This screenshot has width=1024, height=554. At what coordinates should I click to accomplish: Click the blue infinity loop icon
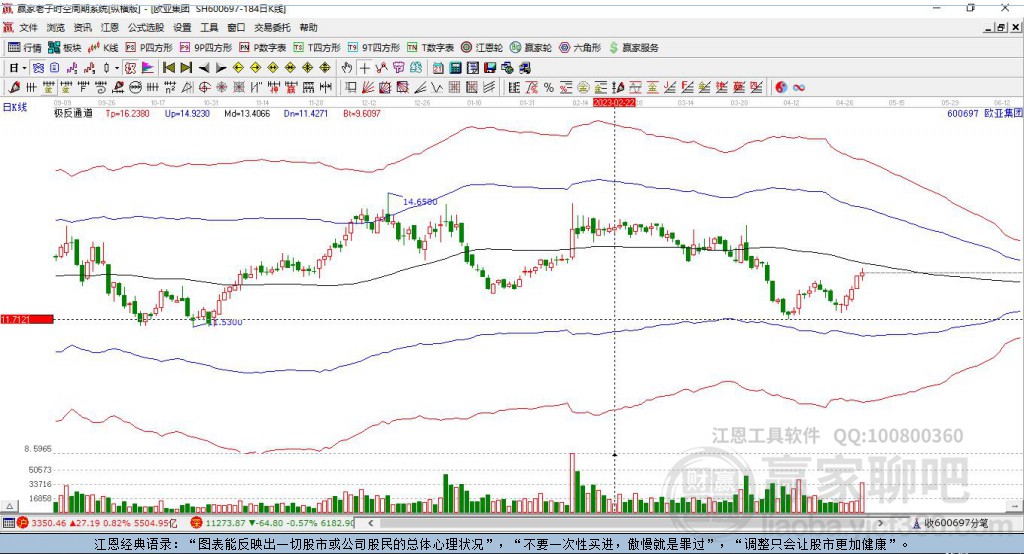coord(799,88)
